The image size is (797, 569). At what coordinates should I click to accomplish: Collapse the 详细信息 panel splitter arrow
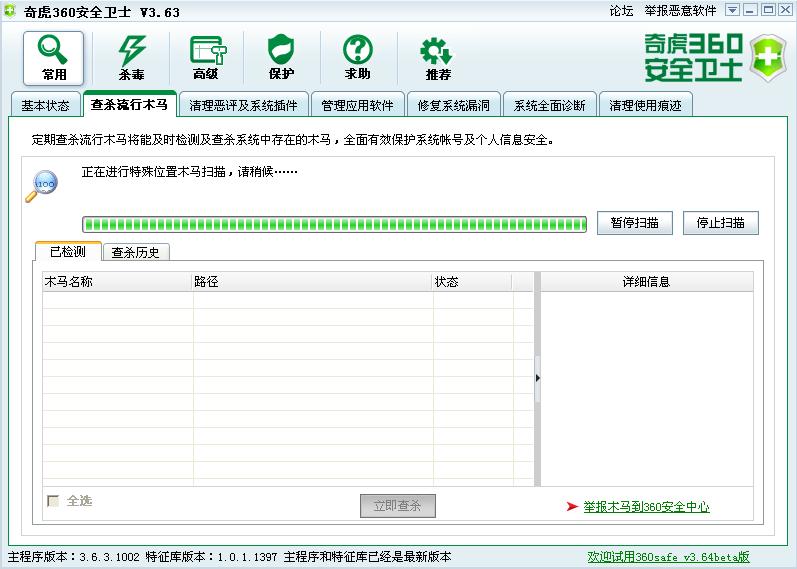click(537, 378)
